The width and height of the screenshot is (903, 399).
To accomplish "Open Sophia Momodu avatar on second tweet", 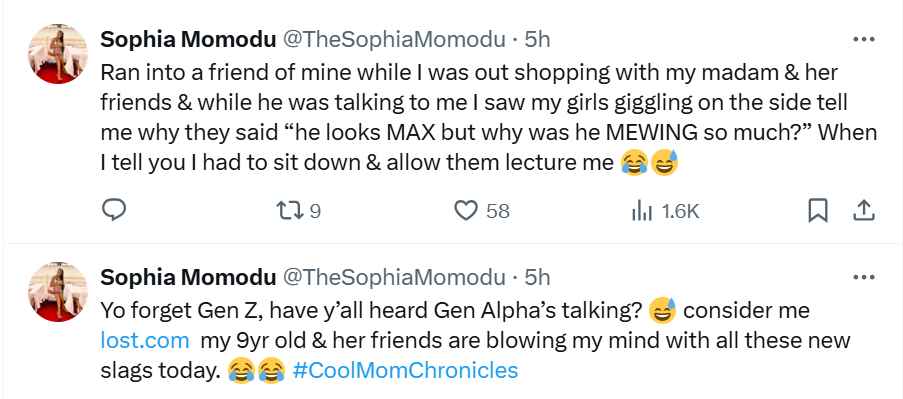I will (58, 292).
